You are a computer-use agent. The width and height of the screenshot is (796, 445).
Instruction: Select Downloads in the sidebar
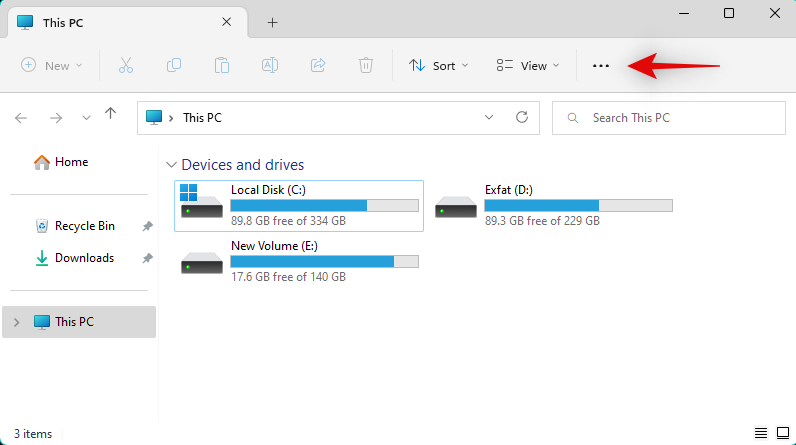pos(84,258)
